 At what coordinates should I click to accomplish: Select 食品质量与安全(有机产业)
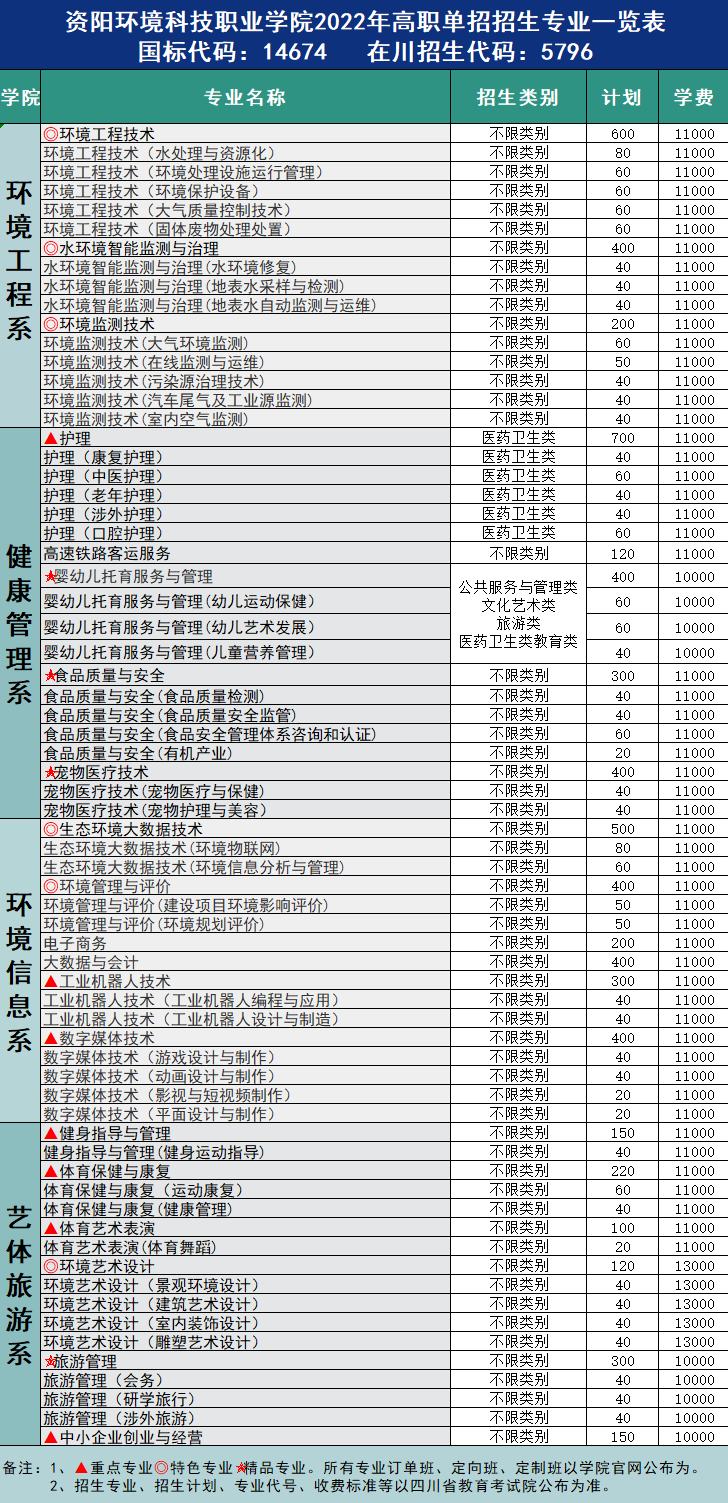point(245,753)
